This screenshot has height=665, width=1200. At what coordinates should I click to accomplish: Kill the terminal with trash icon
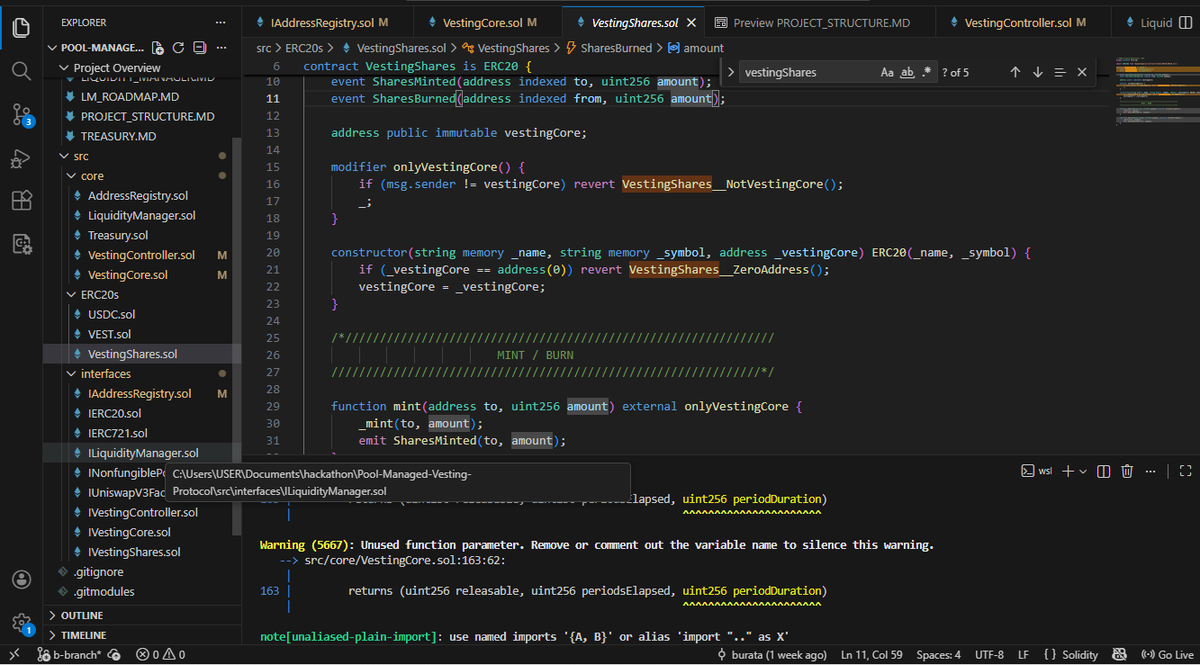pyautogui.click(x=1127, y=471)
